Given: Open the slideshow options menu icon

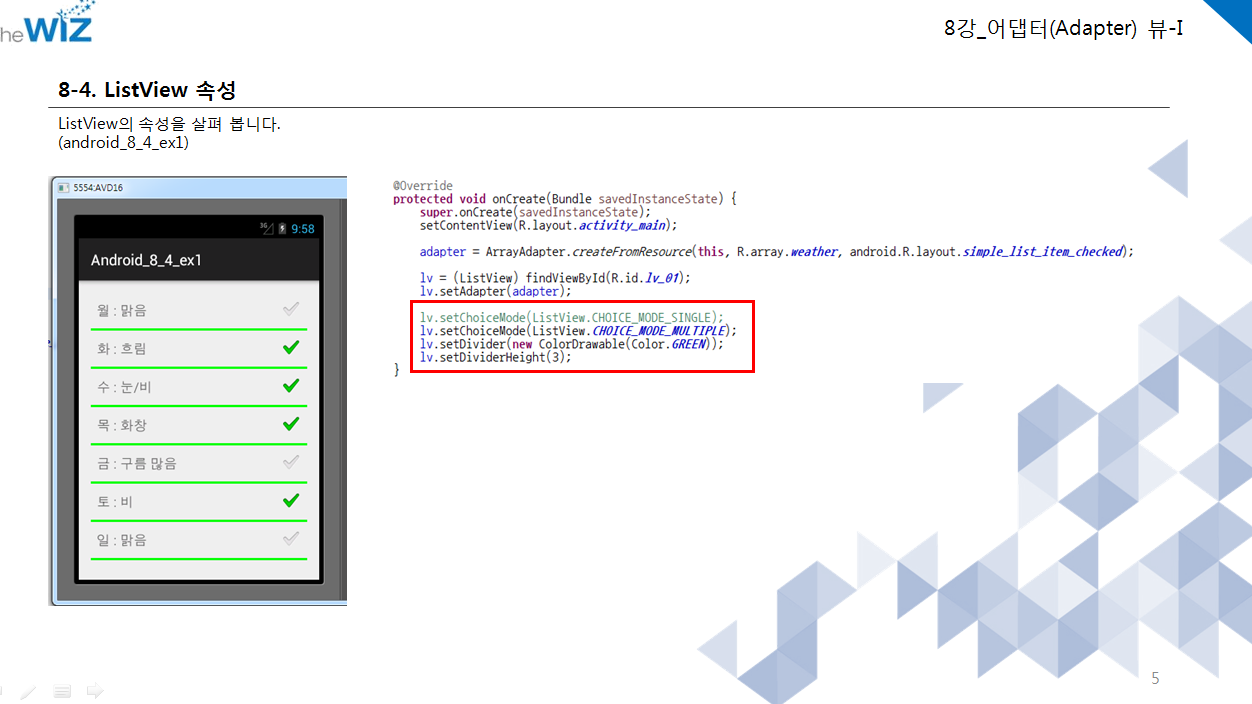Looking at the screenshot, I should point(62,690).
